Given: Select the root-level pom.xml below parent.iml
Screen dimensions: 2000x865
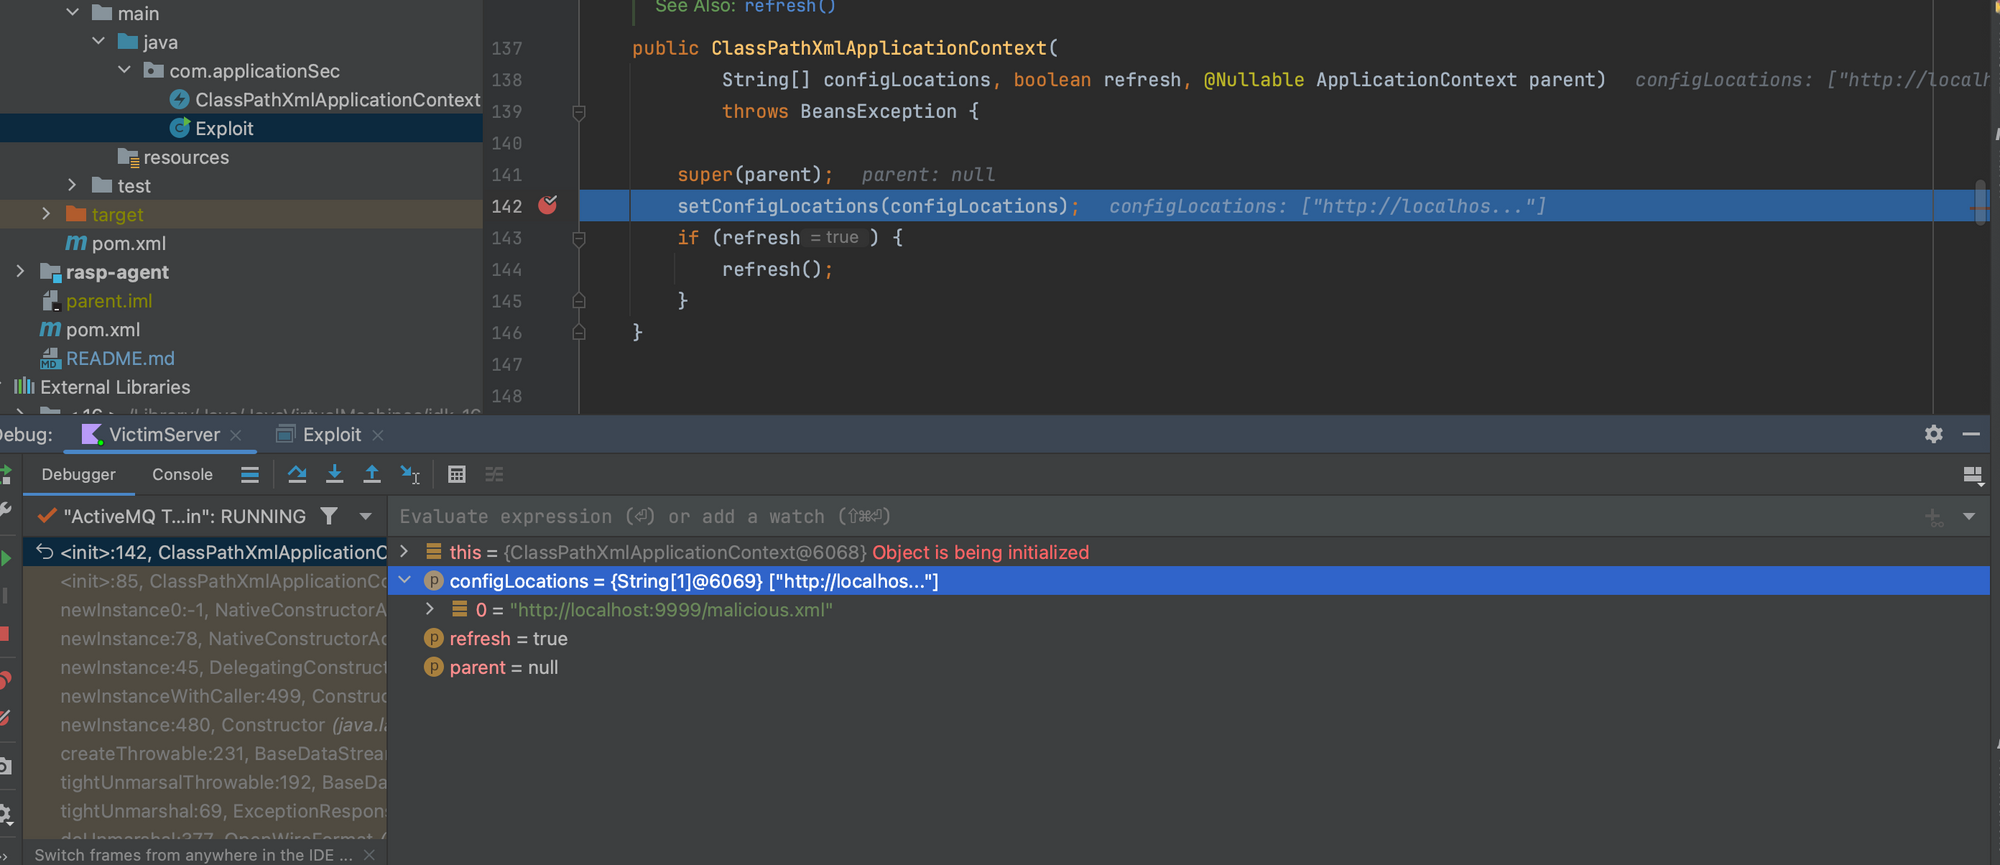Looking at the screenshot, I should [x=102, y=329].
